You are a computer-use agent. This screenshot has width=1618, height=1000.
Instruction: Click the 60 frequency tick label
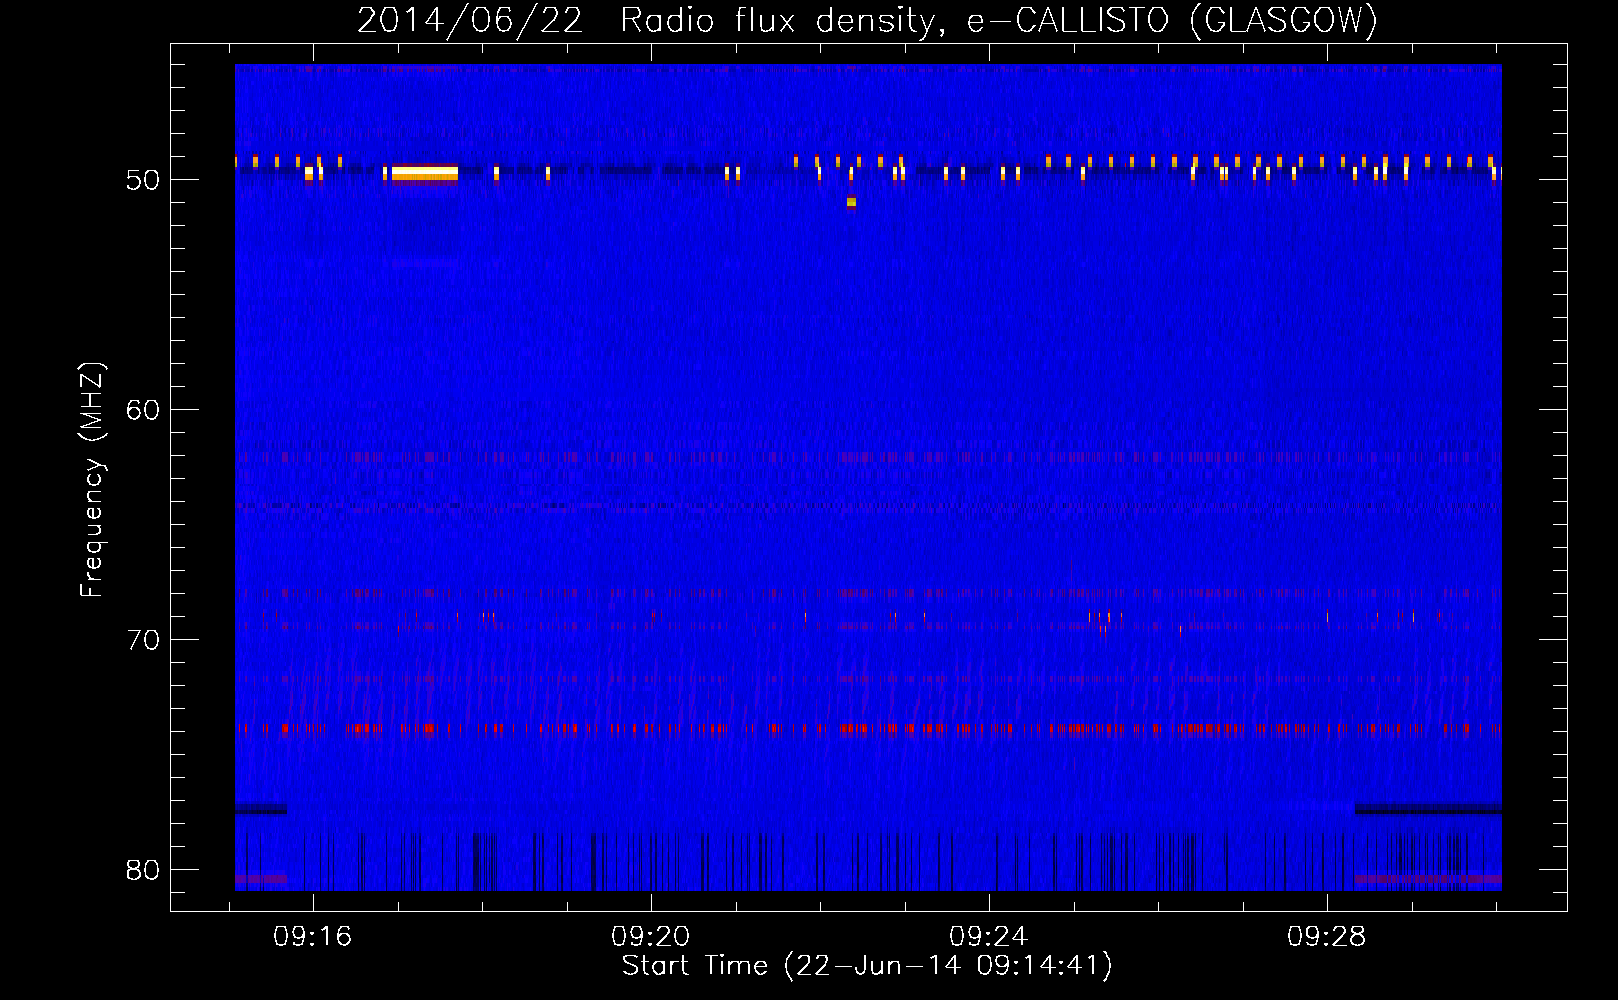pyautogui.click(x=143, y=410)
